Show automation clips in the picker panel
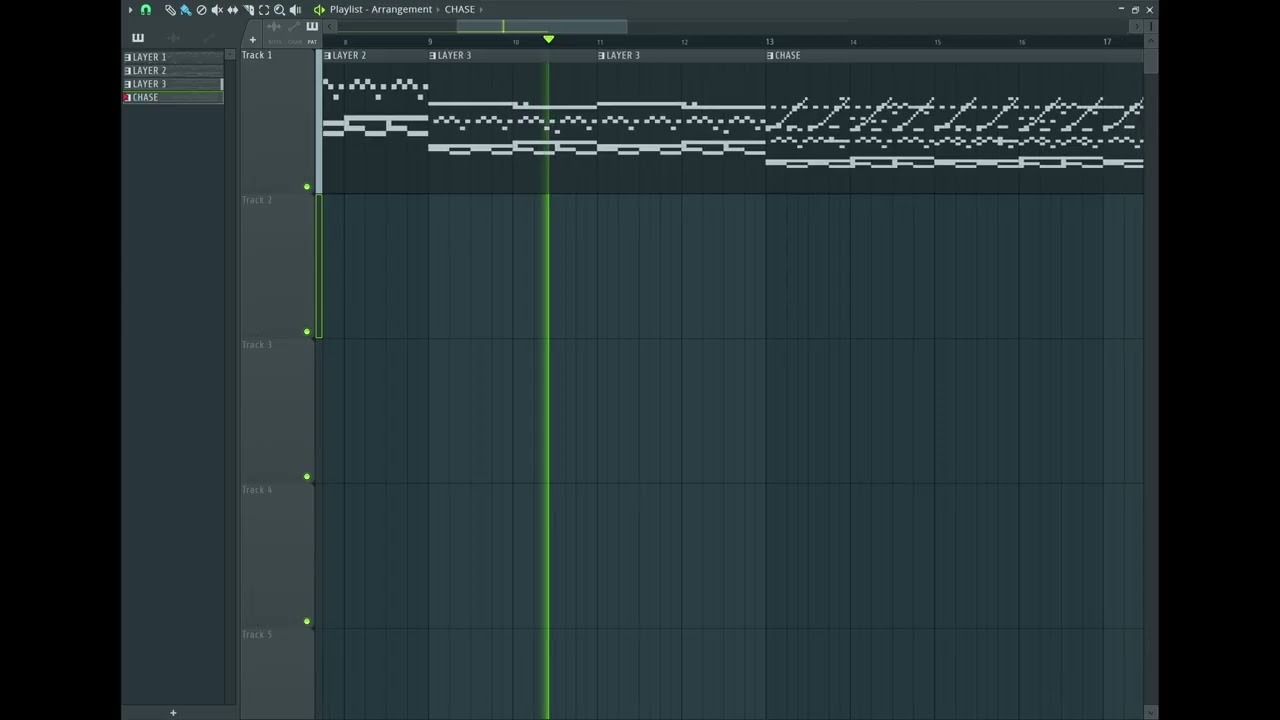 (208, 38)
